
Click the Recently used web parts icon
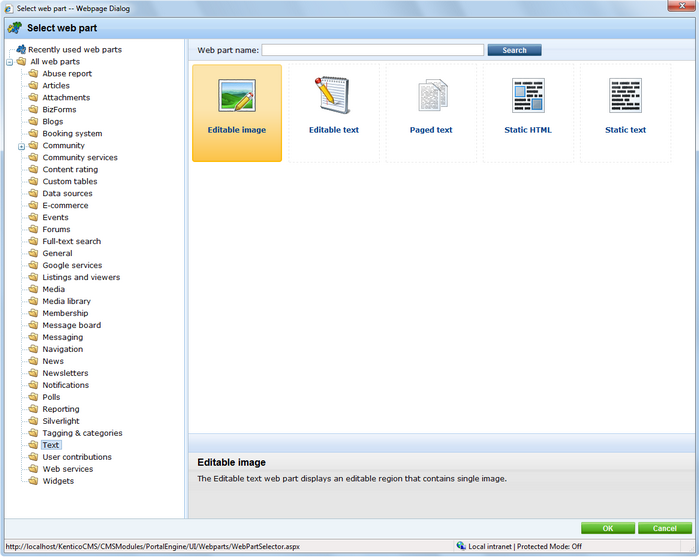20,49
